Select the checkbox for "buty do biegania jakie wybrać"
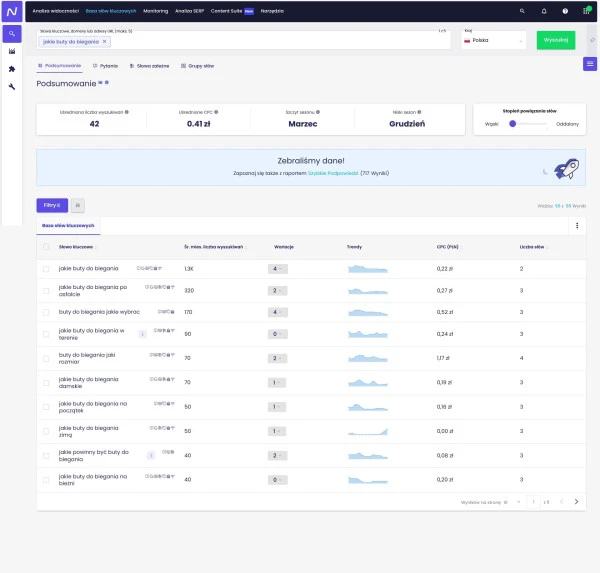The height and width of the screenshot is (573, 600). 46,312
